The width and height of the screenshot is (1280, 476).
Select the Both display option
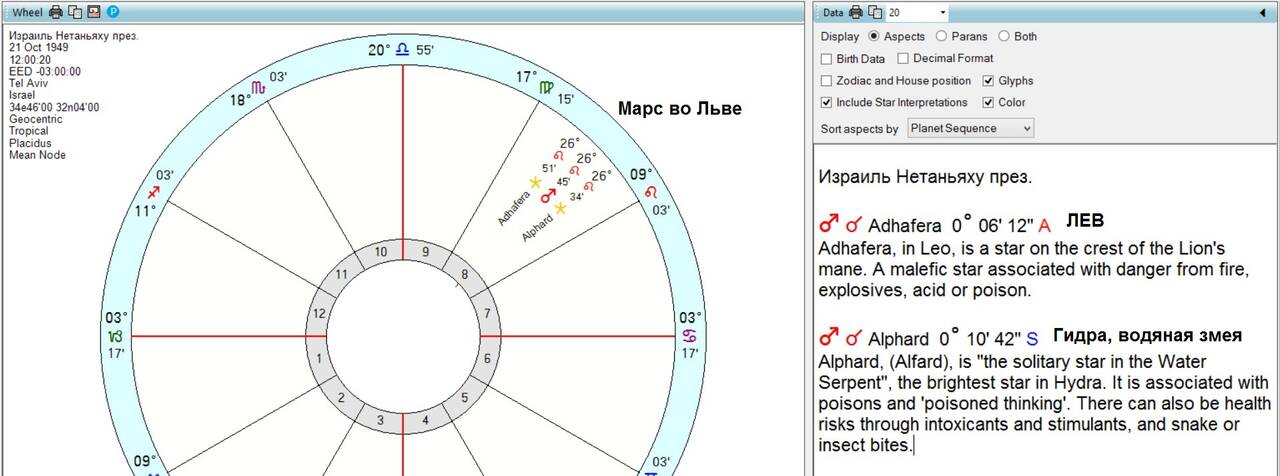click(x=1004, y=36)
